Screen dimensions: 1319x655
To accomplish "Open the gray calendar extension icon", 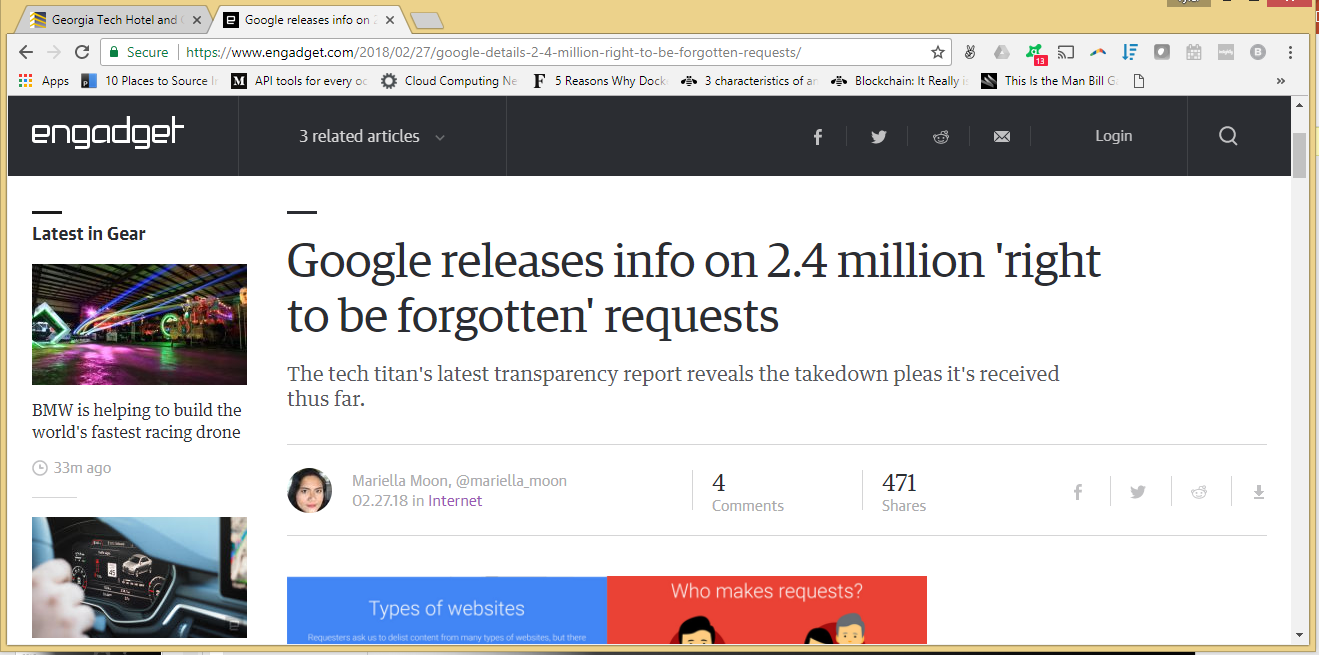I will point(1193,52).
